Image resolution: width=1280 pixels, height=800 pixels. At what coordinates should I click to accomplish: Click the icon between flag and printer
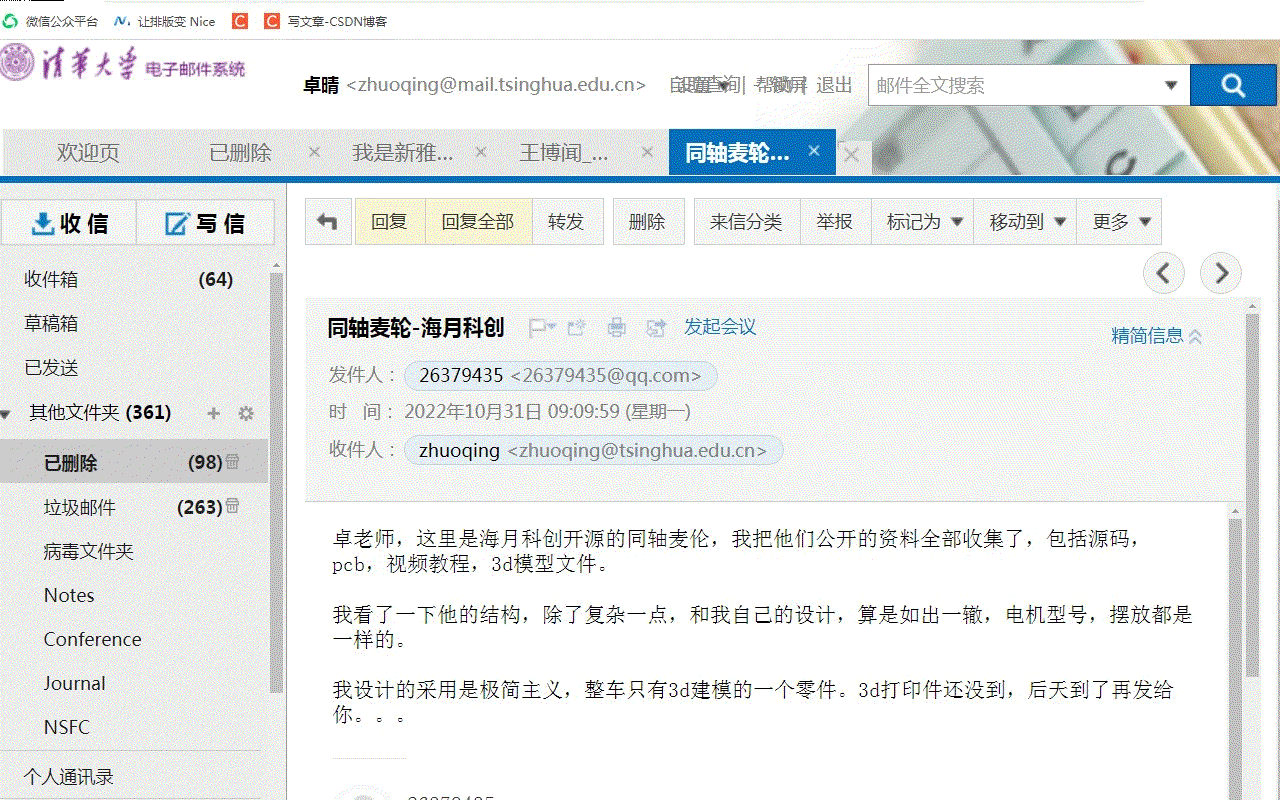tap(577, 327)
